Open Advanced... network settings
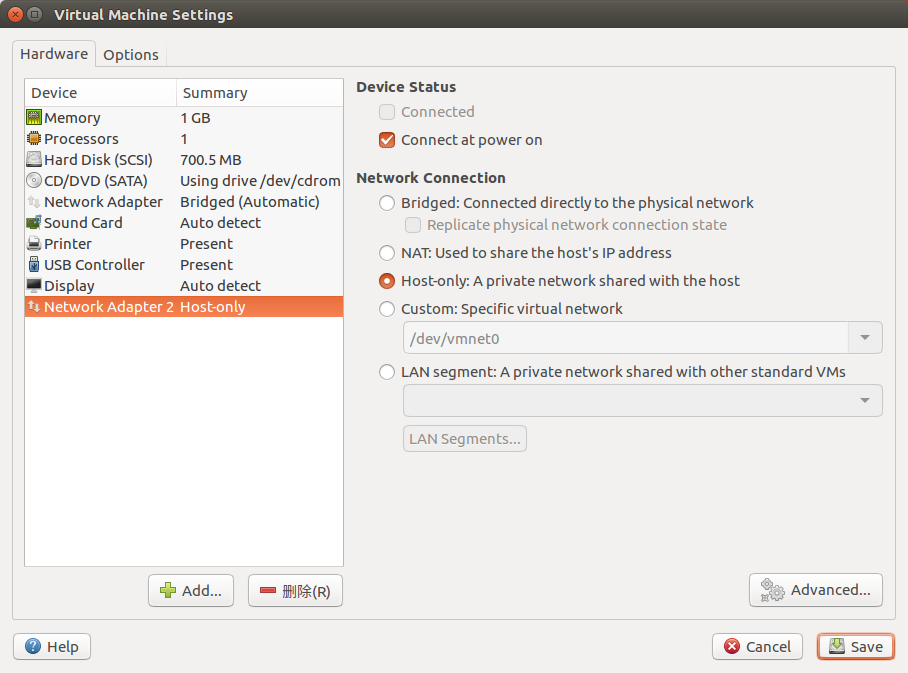 [816, 590]
